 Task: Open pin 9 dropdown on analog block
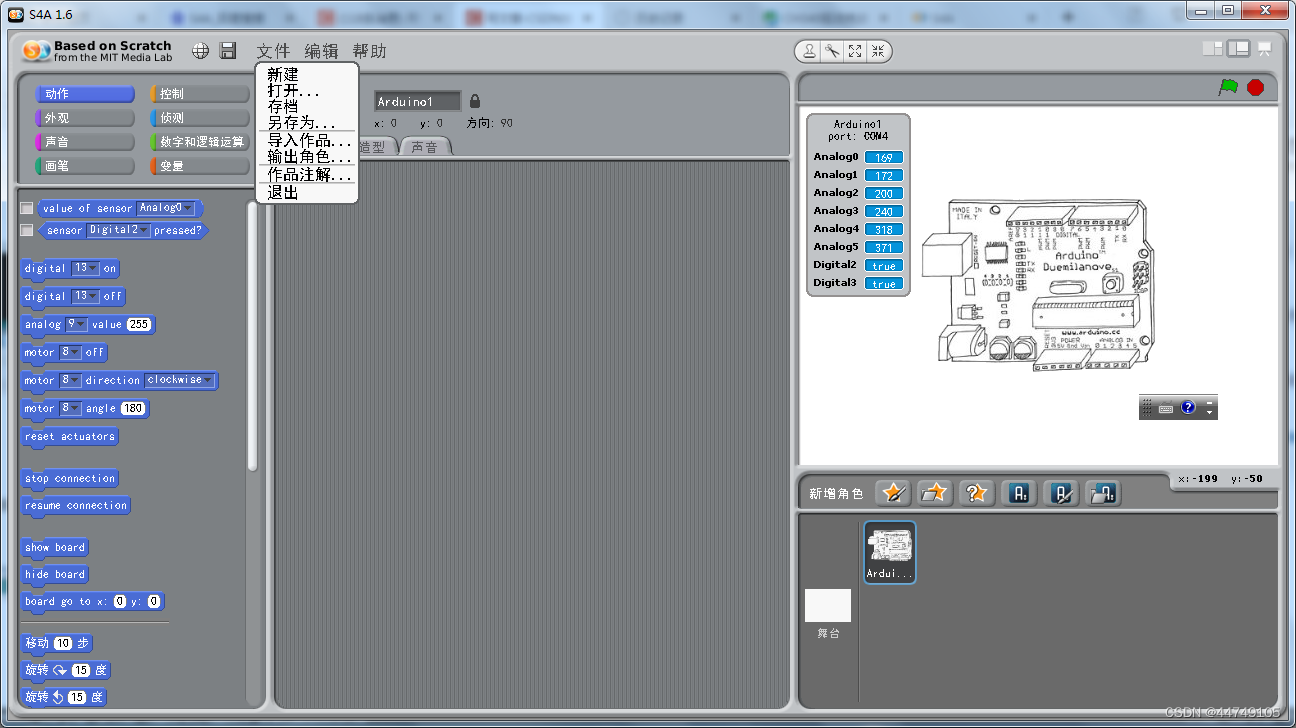coord(77,324)
